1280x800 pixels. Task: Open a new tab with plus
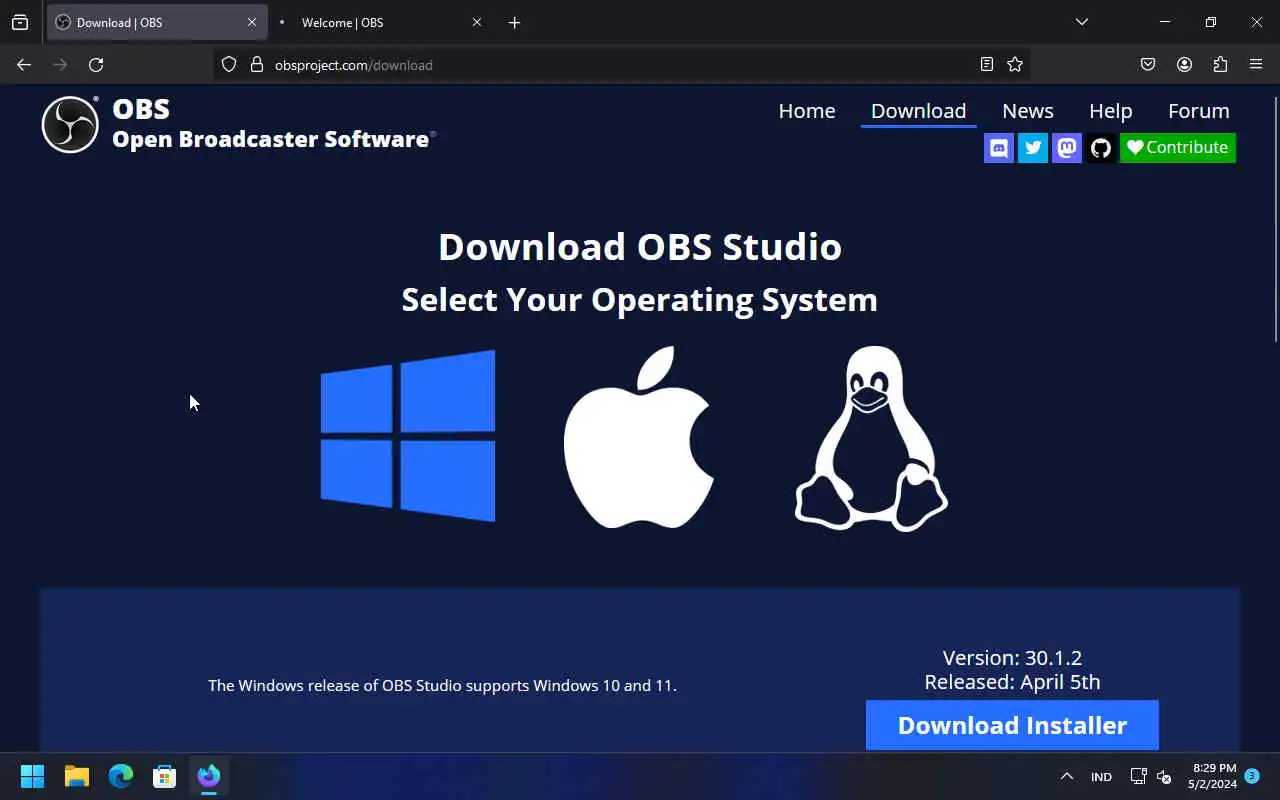(514, 22)
